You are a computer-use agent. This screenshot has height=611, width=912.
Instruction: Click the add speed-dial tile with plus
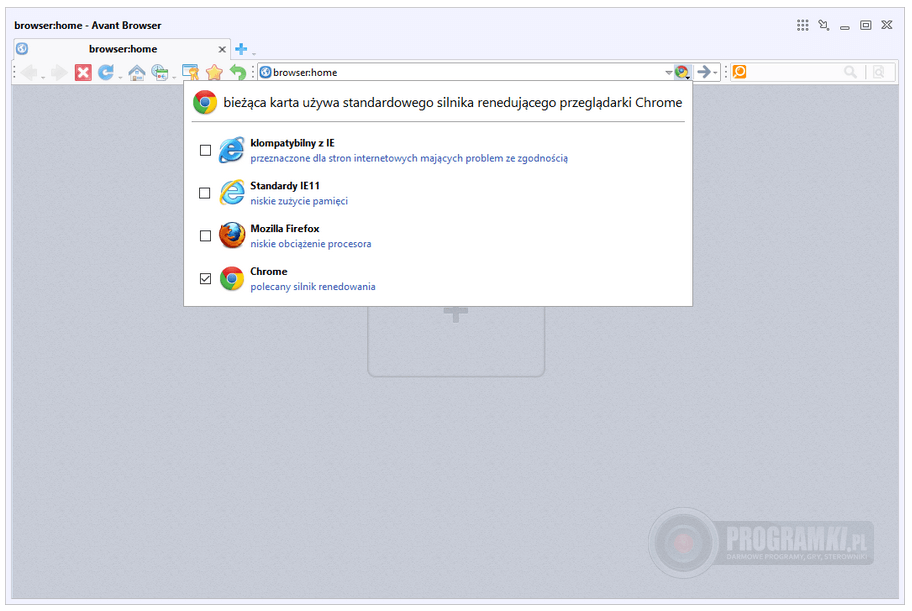(455, 340)
